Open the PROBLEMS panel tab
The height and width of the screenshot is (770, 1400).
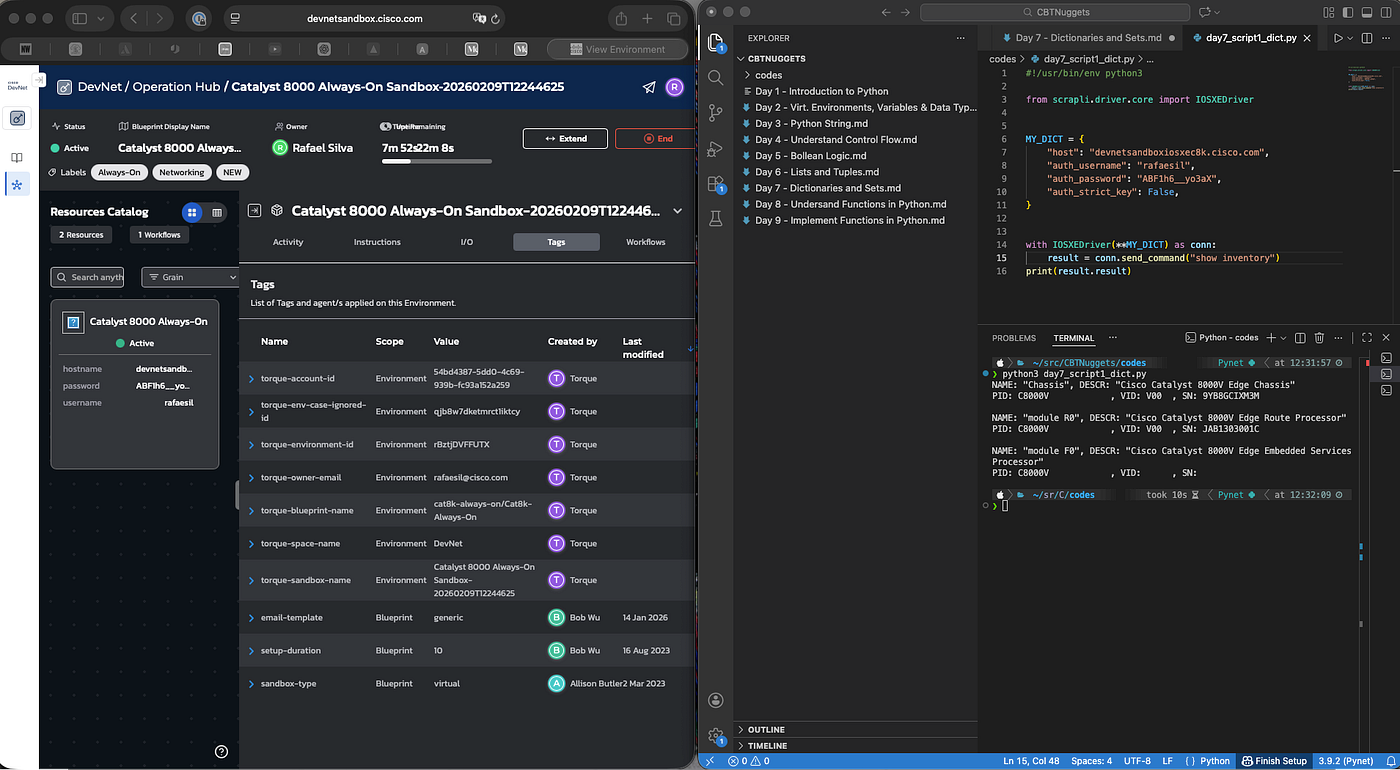(1014, 338)
